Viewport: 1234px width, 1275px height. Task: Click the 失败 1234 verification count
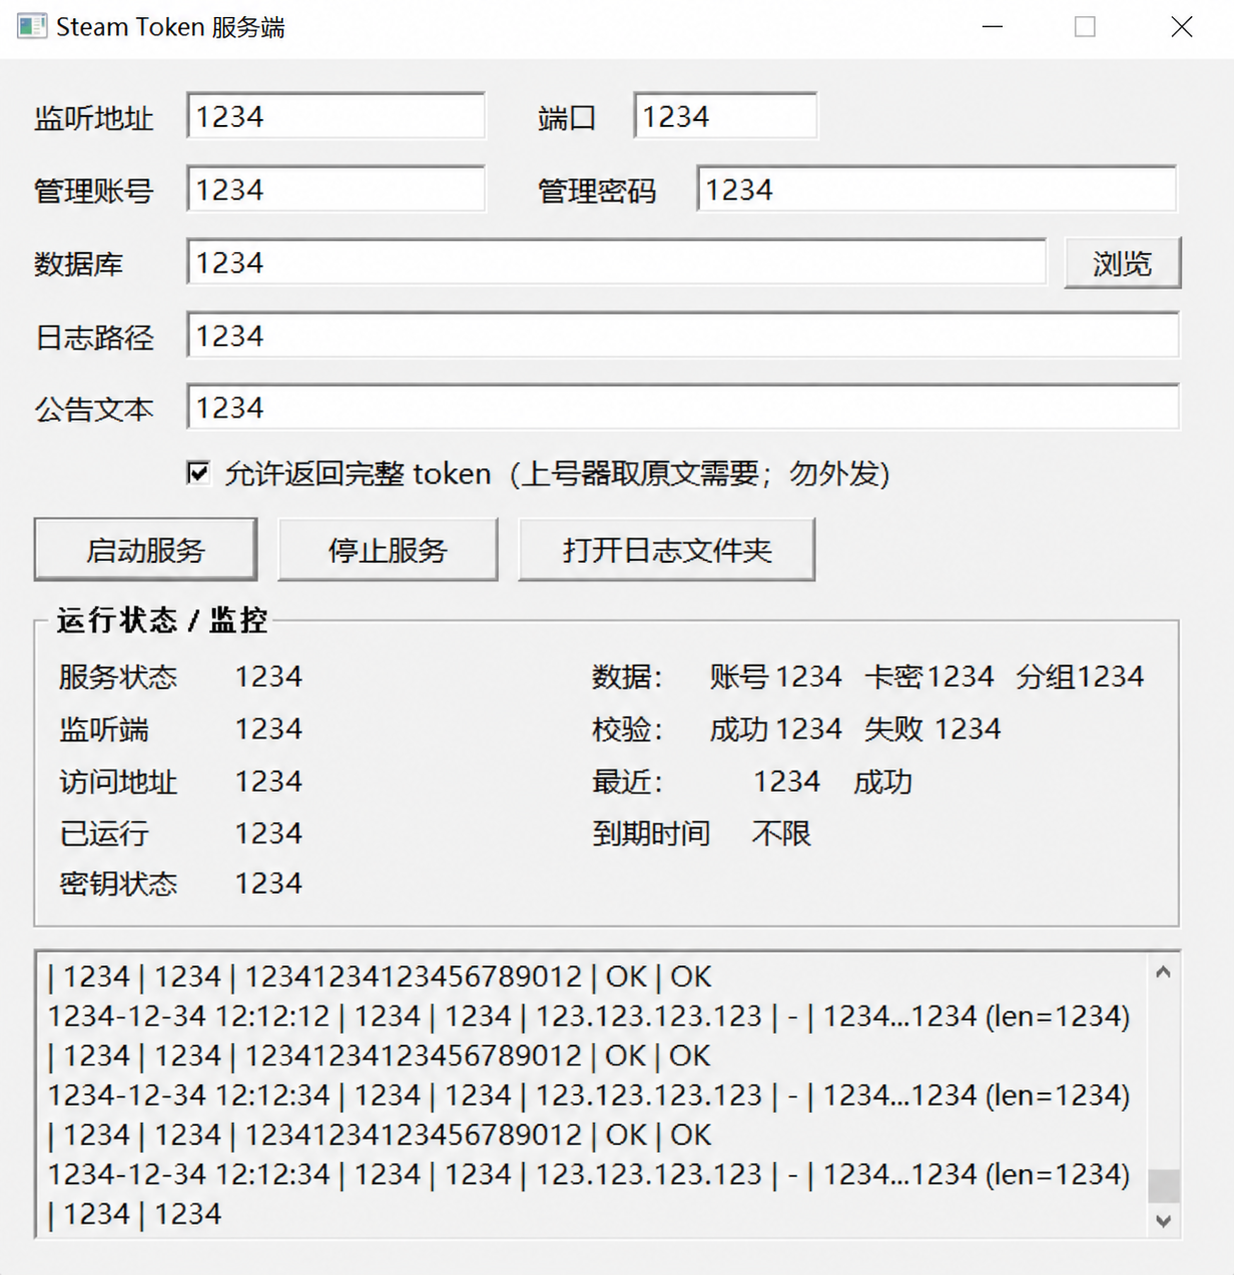[932, 729]
